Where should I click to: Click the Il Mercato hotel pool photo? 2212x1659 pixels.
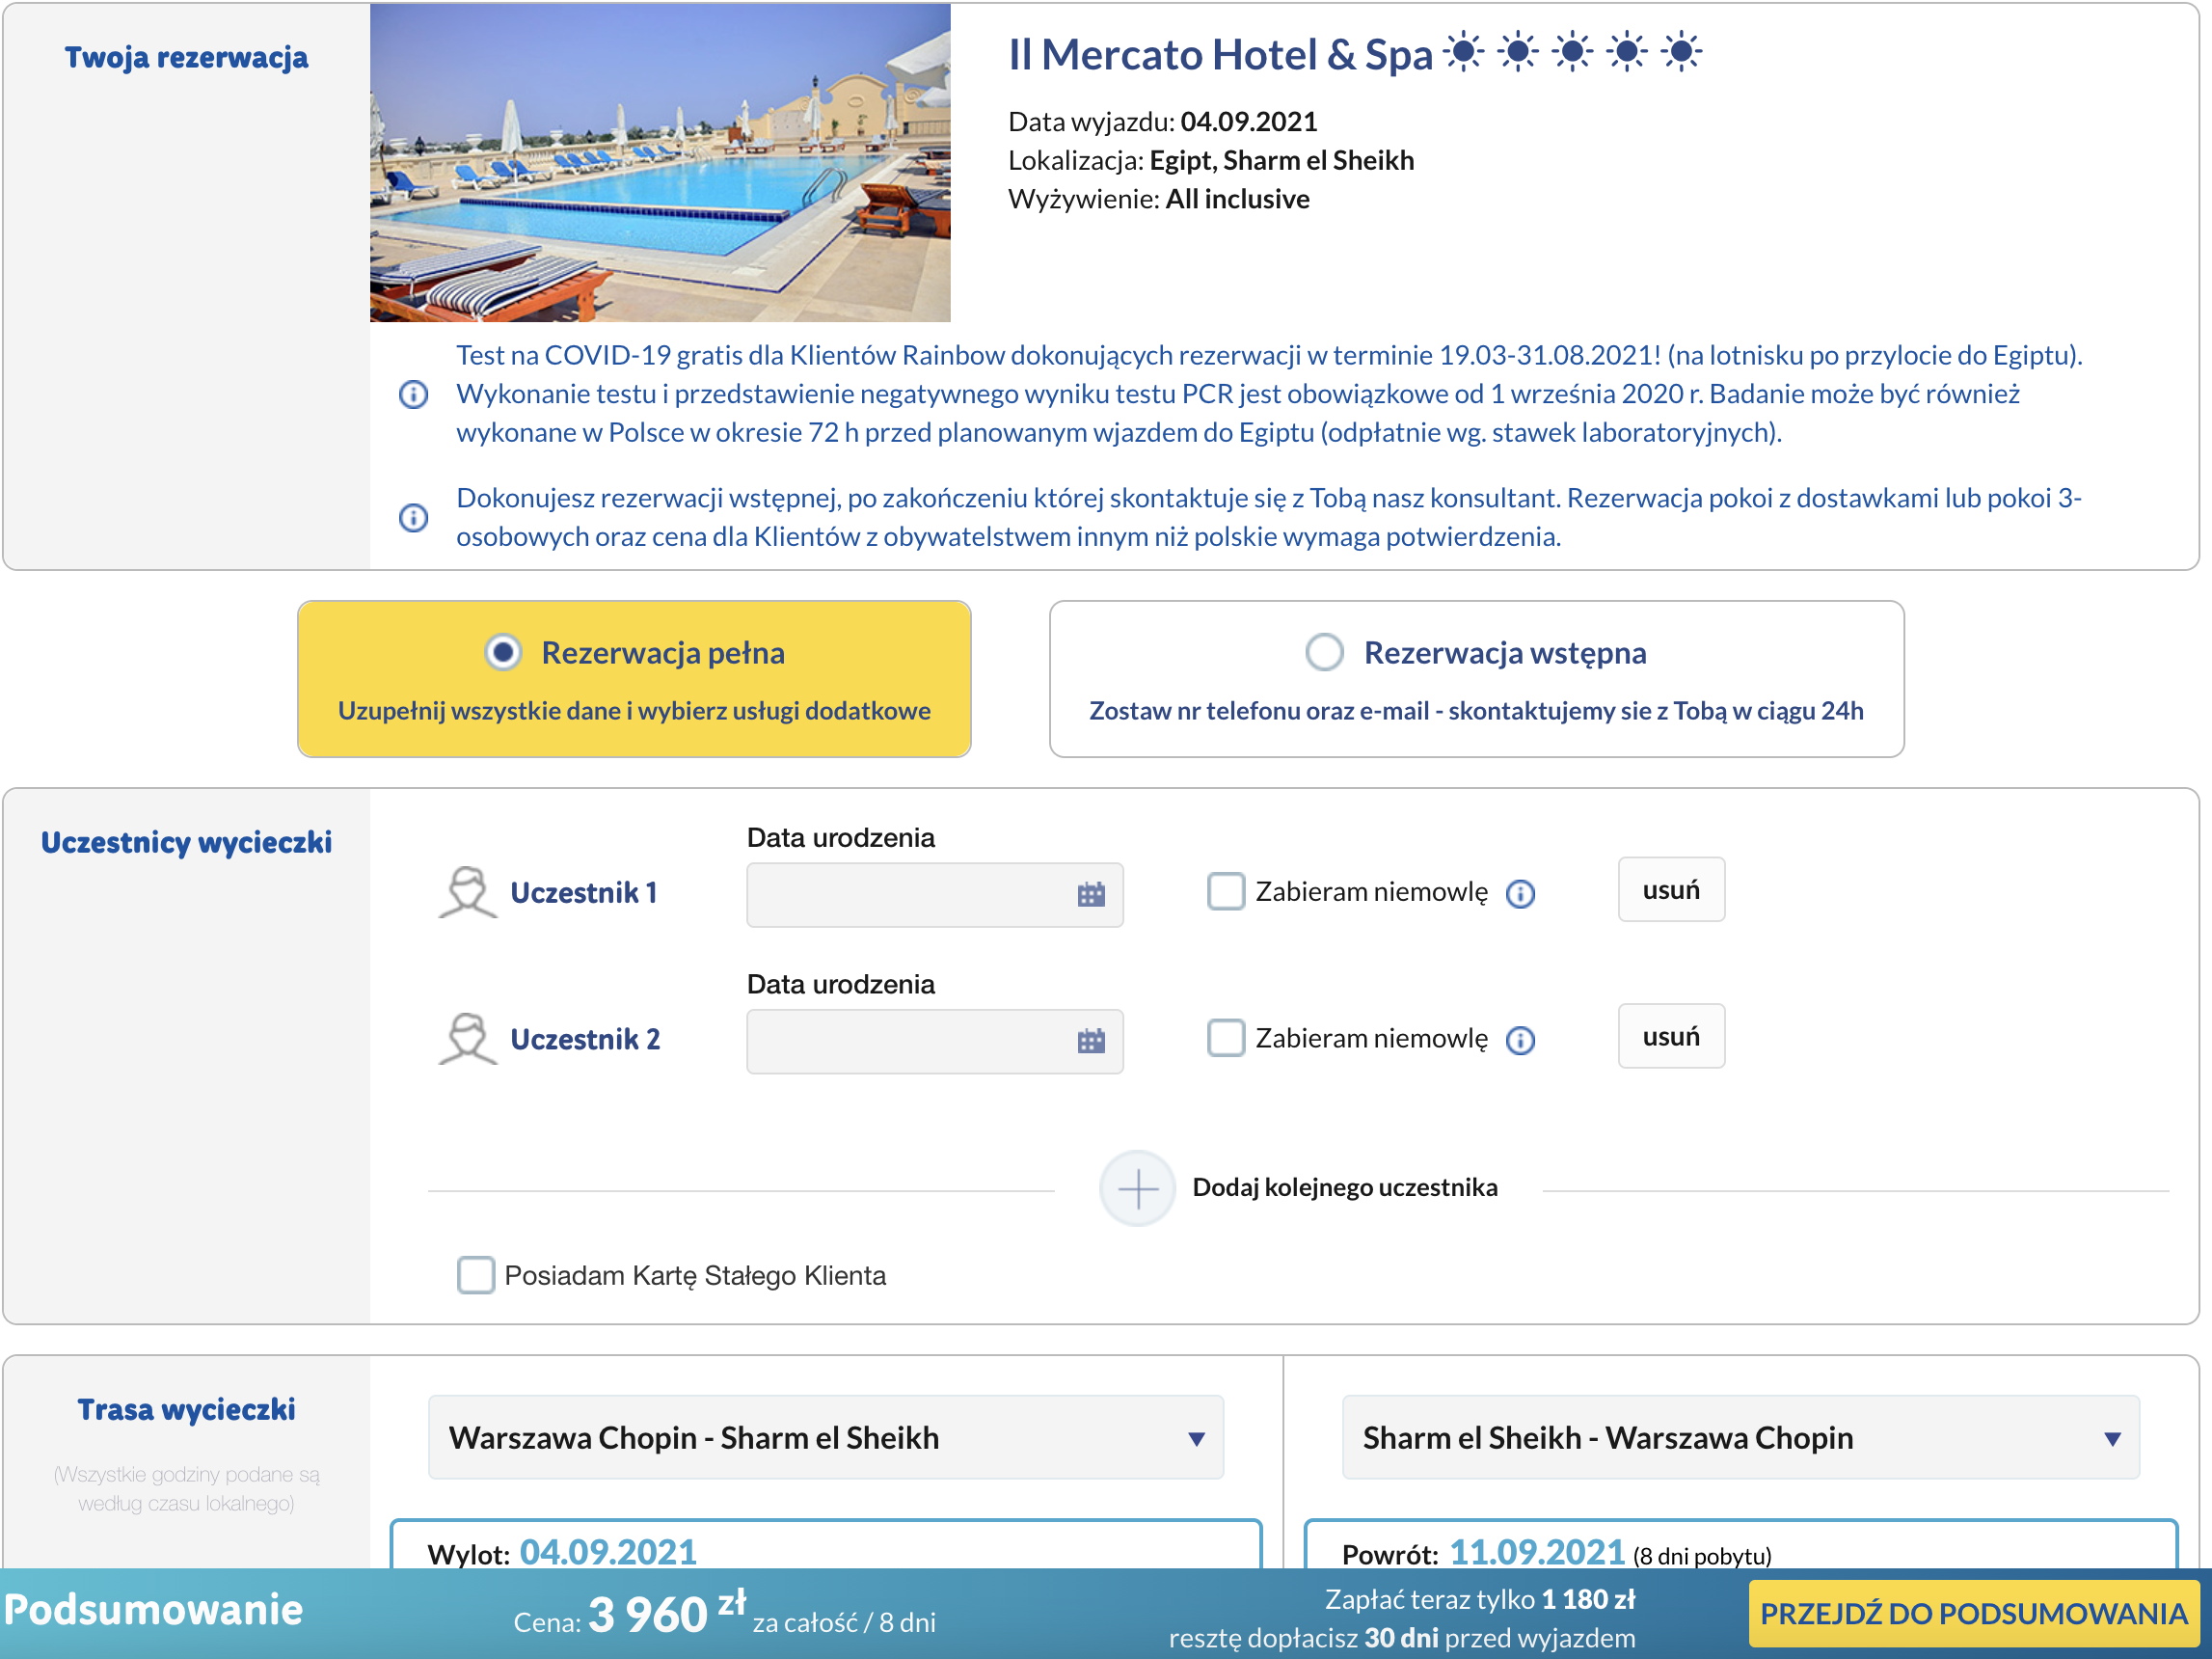click(x=660, y=162)
